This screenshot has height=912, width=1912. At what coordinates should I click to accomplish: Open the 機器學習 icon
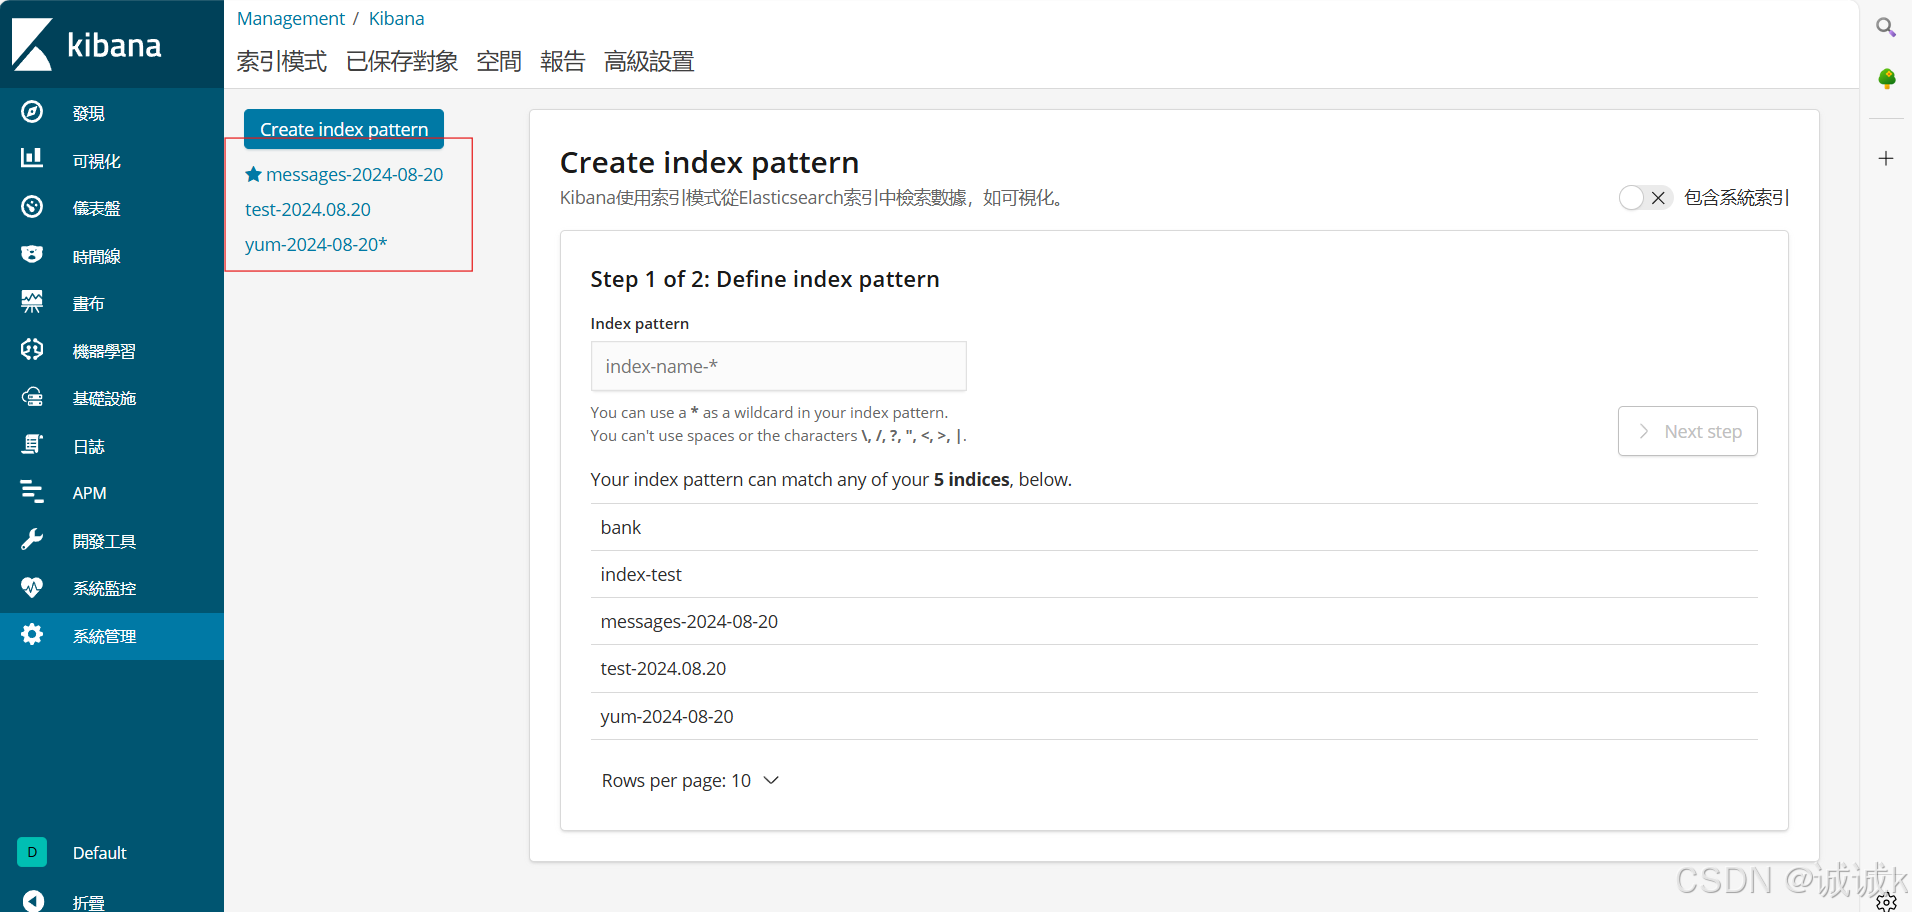tap(32, 349)
